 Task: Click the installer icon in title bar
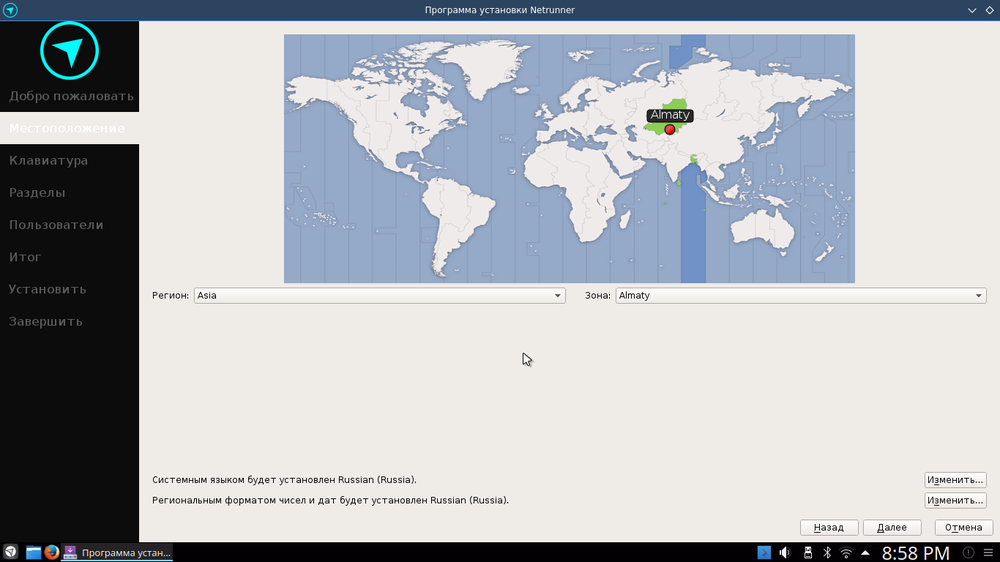click(10, 10)
